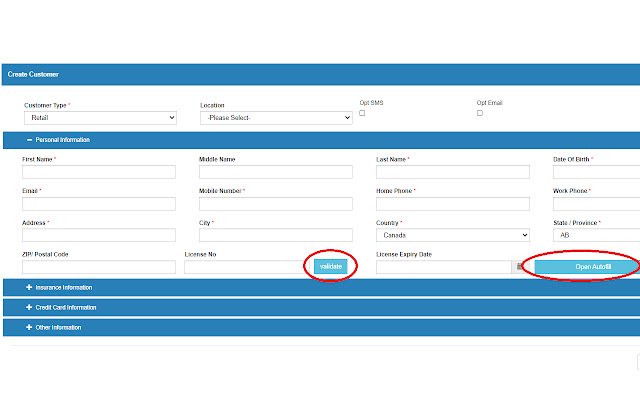Viewport: 640px width, 400px height.
Task: Open the Customer Type dropdown
Action: point(100,118)
